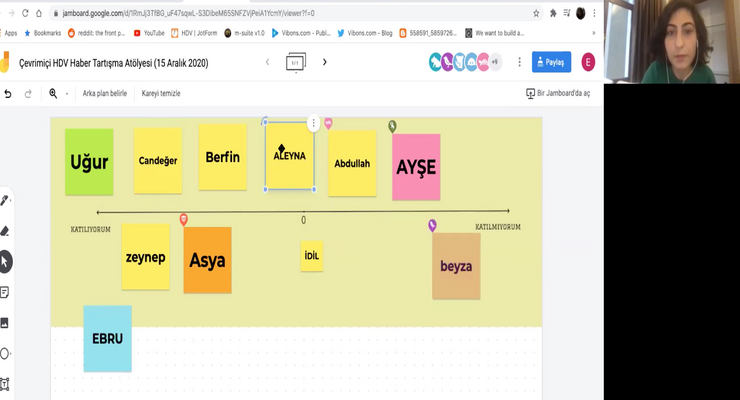Open the frame bar expander
This screenshot has width=740, height=400.
tap(296, 62)
